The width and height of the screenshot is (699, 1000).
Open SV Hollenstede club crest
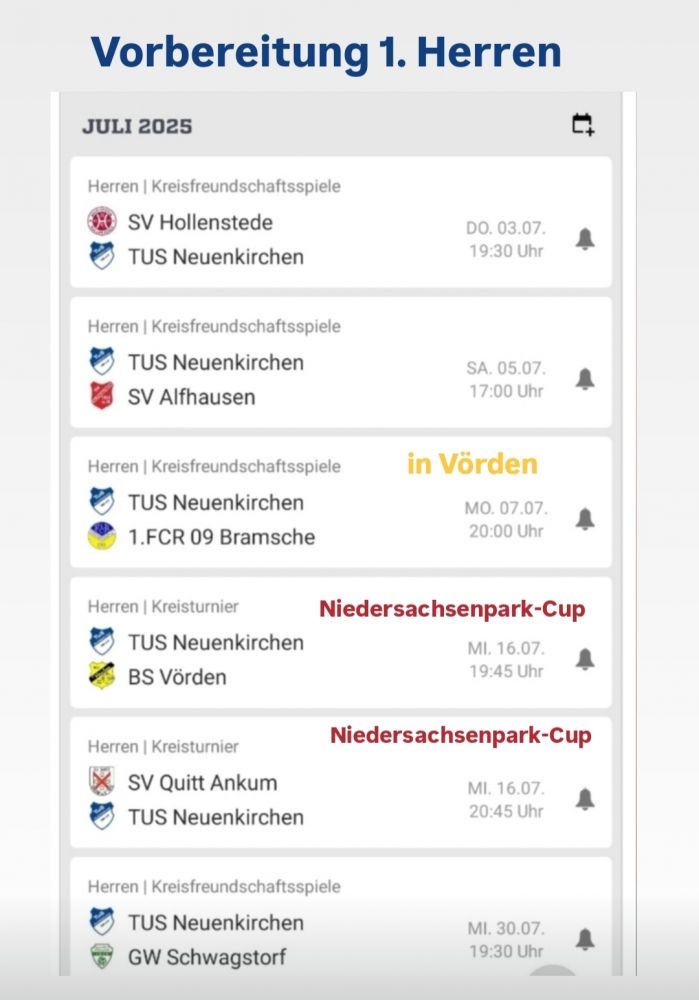[102, 222]
